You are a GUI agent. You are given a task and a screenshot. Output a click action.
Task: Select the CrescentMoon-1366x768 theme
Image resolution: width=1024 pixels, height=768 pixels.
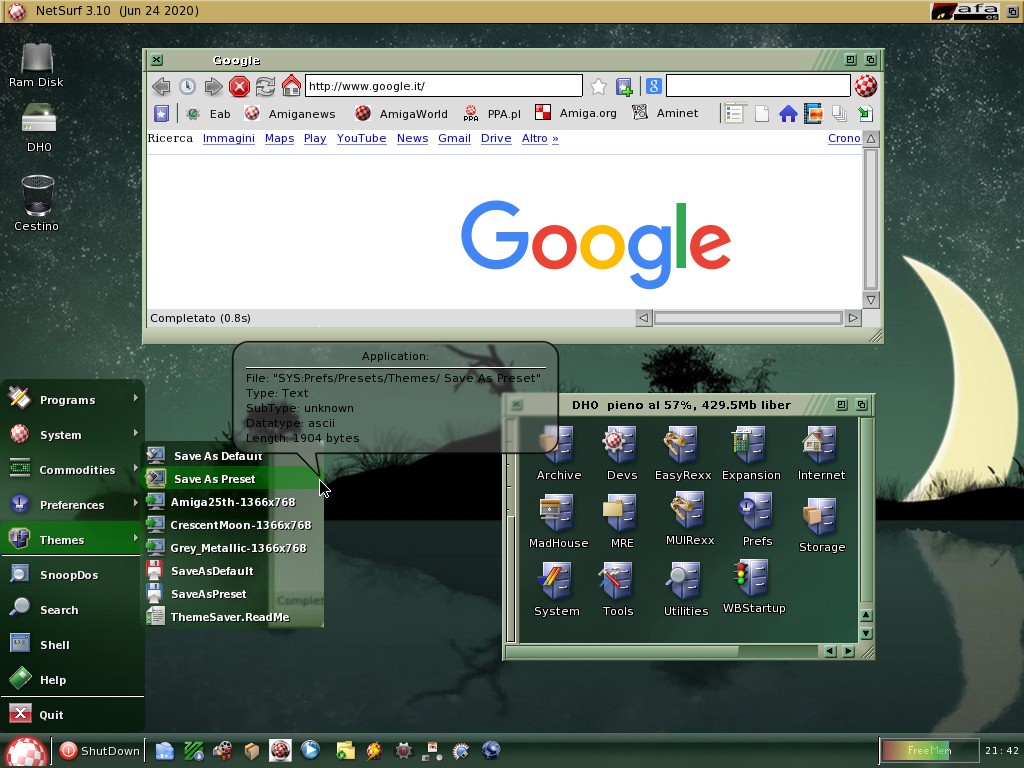(240, 525)
